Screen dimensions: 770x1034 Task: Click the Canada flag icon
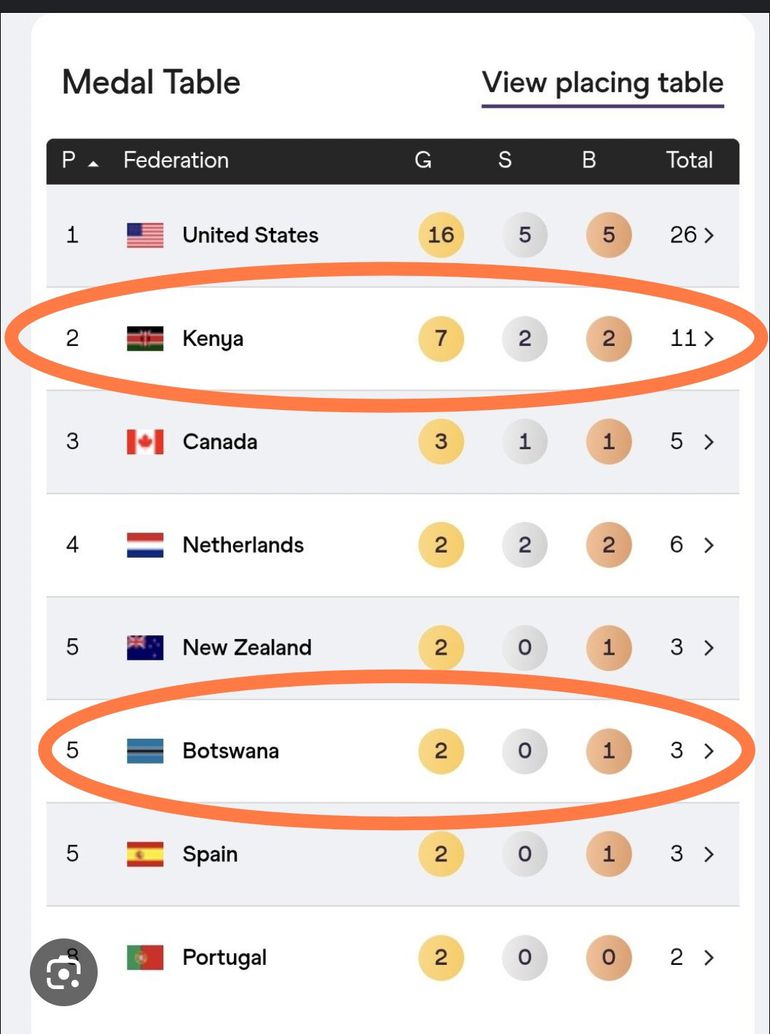pyautogui.click(x=145, y=442)
